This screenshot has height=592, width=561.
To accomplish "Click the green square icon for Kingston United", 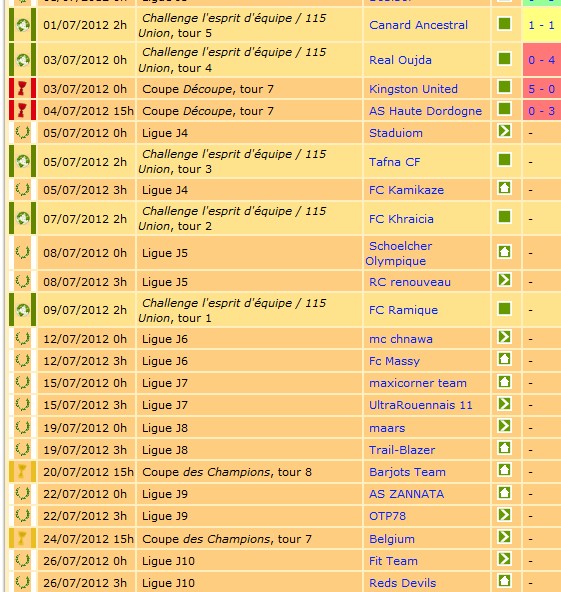I will 504,87.
